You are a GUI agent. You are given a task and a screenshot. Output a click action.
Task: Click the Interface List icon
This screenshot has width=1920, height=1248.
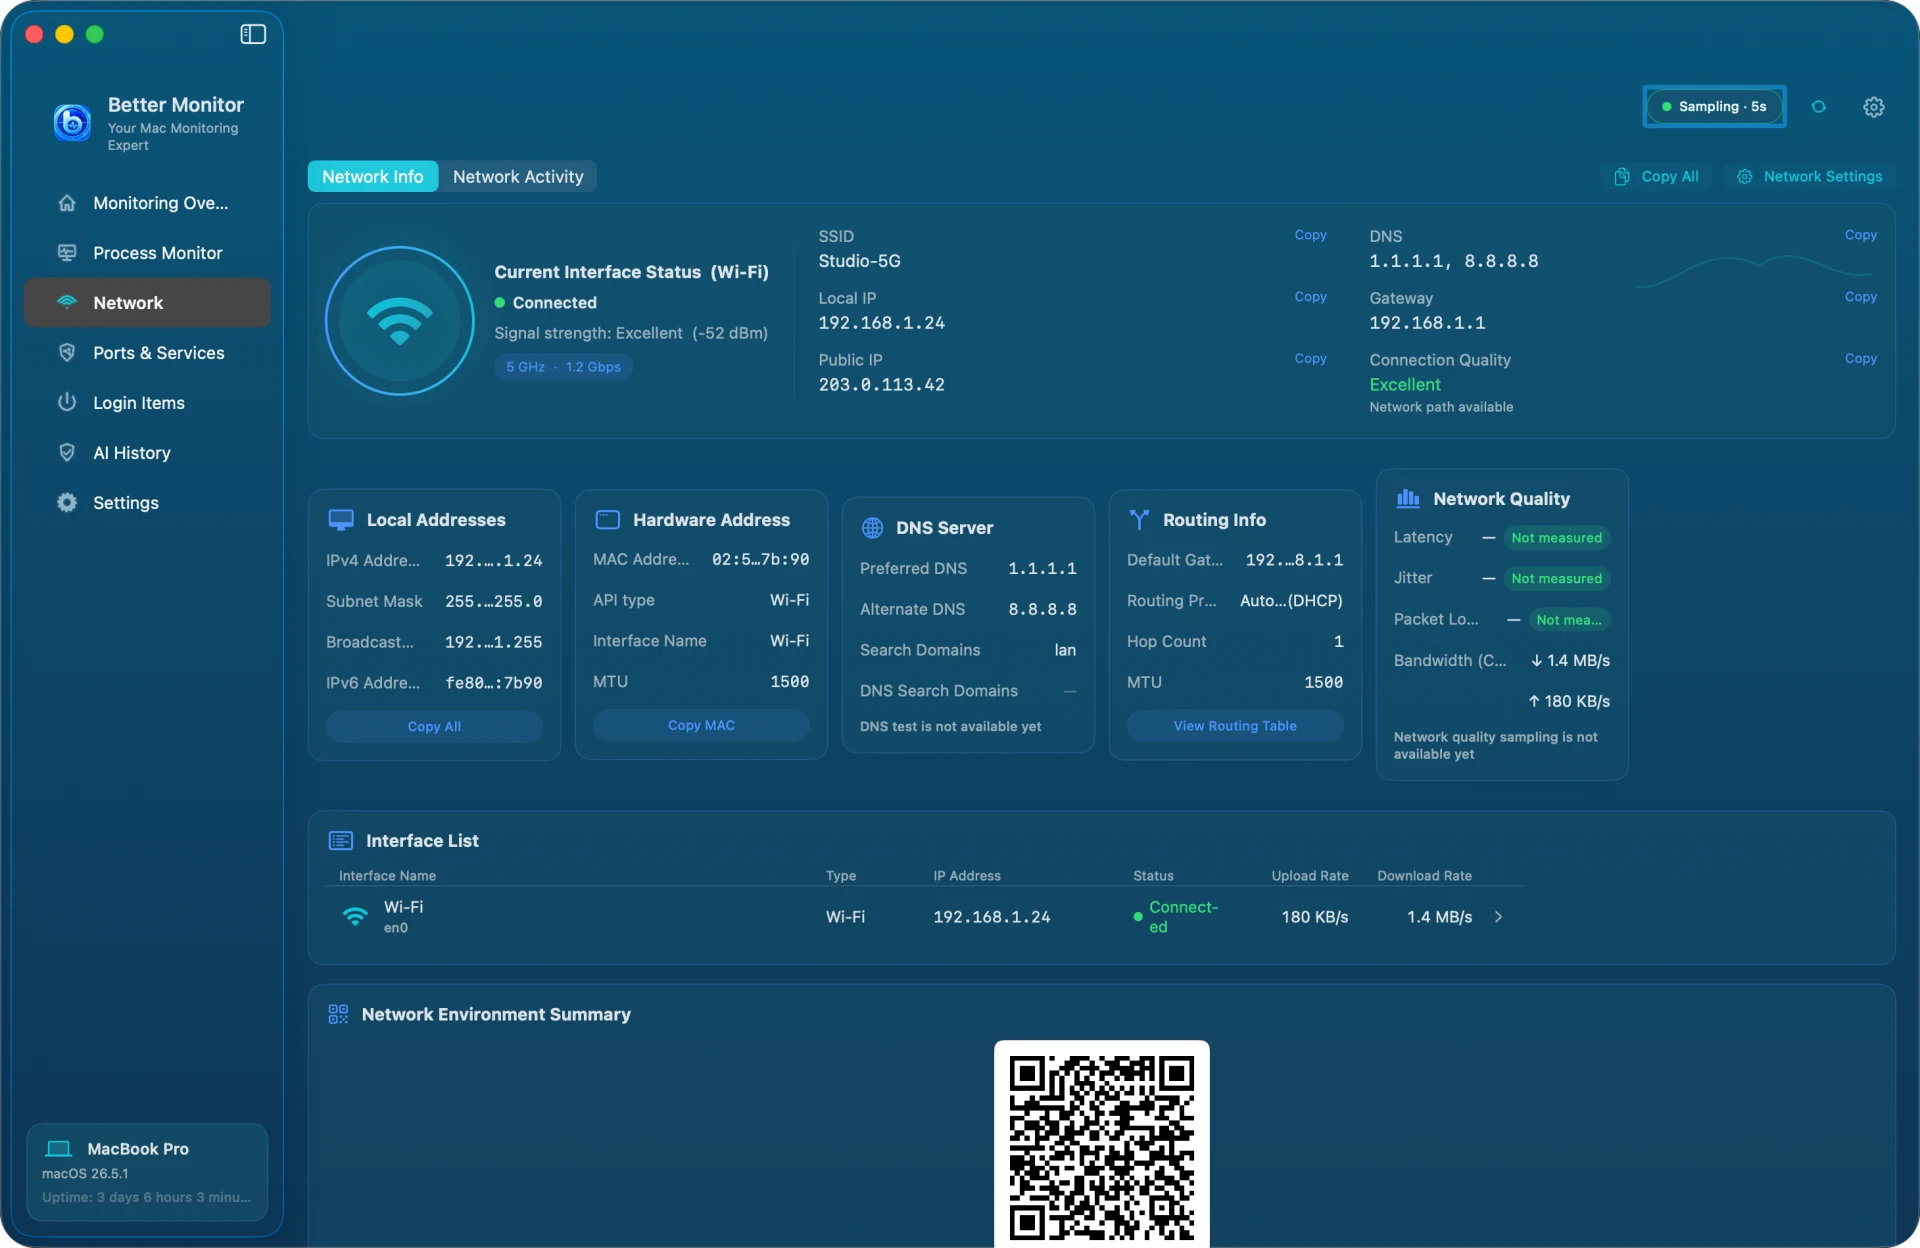pos(341,841)
